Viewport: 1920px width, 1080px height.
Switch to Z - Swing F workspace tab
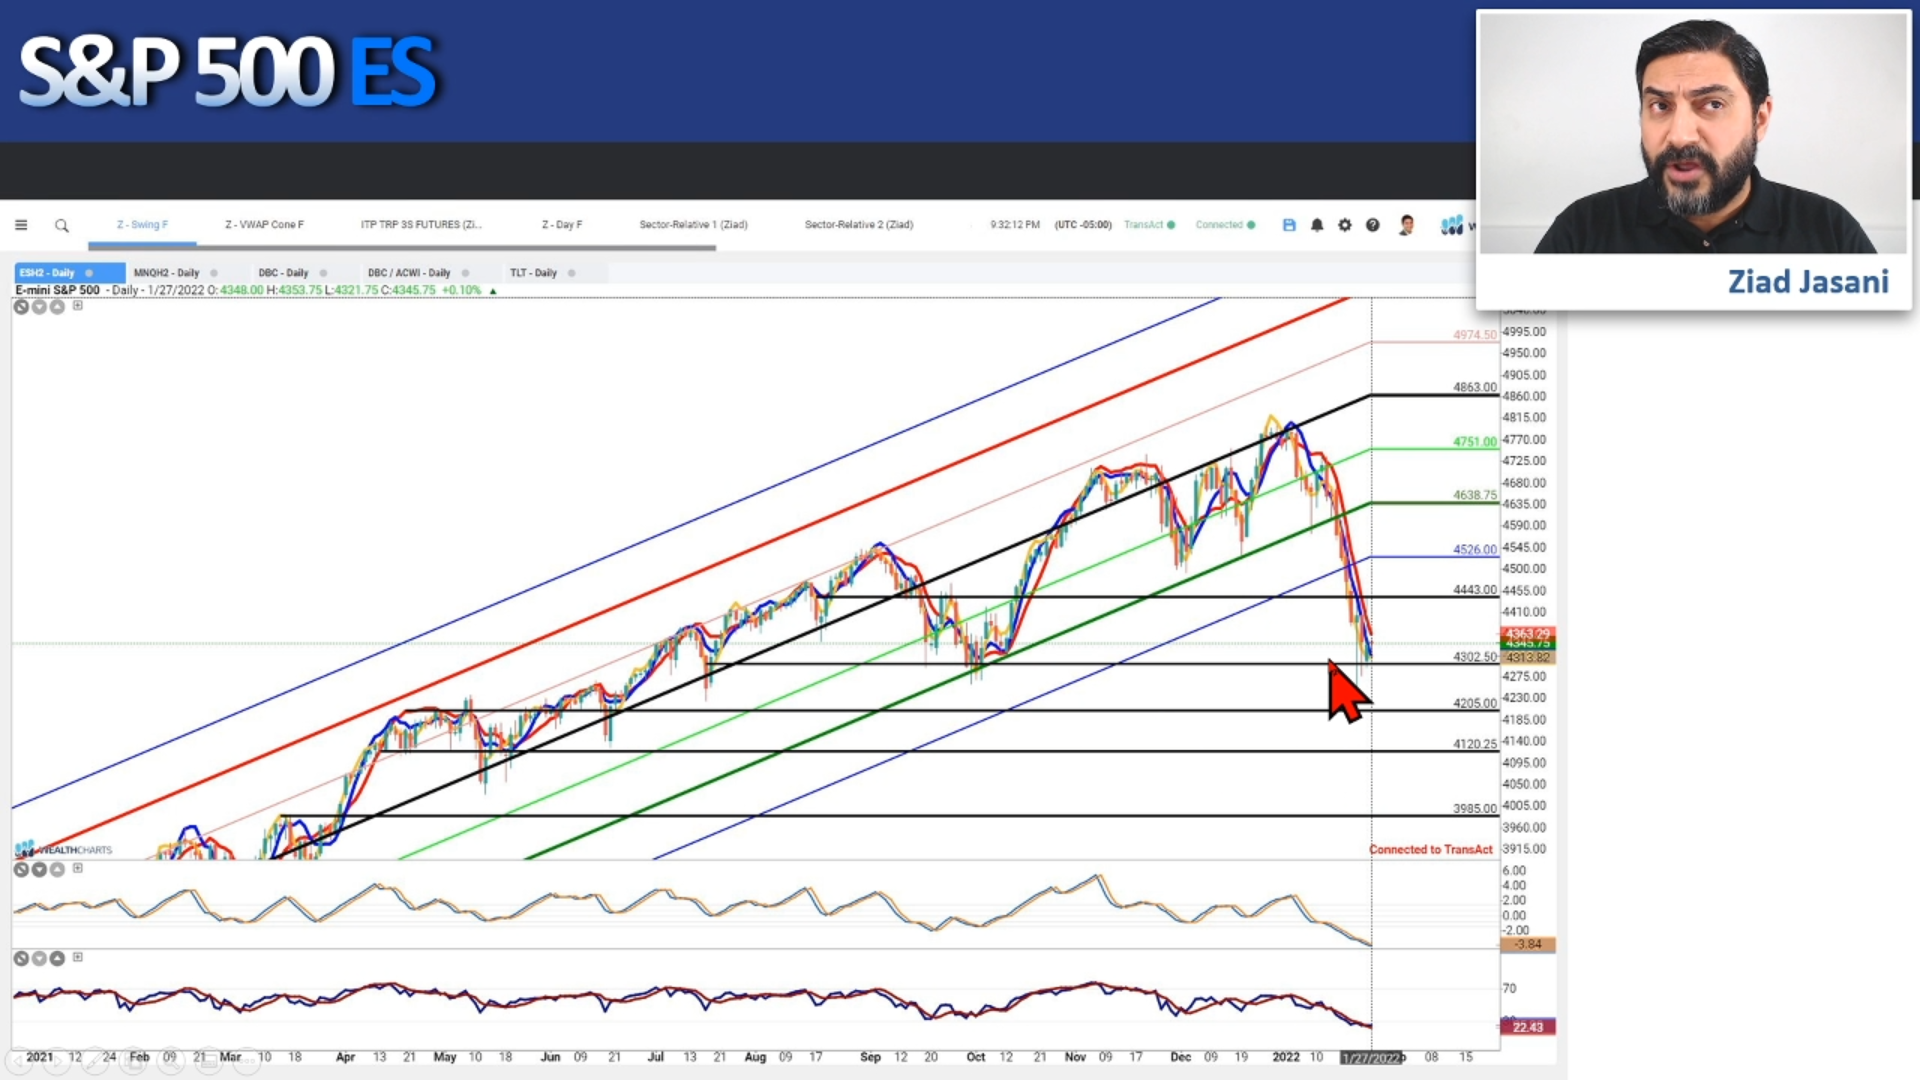click(x=142, y=225)
